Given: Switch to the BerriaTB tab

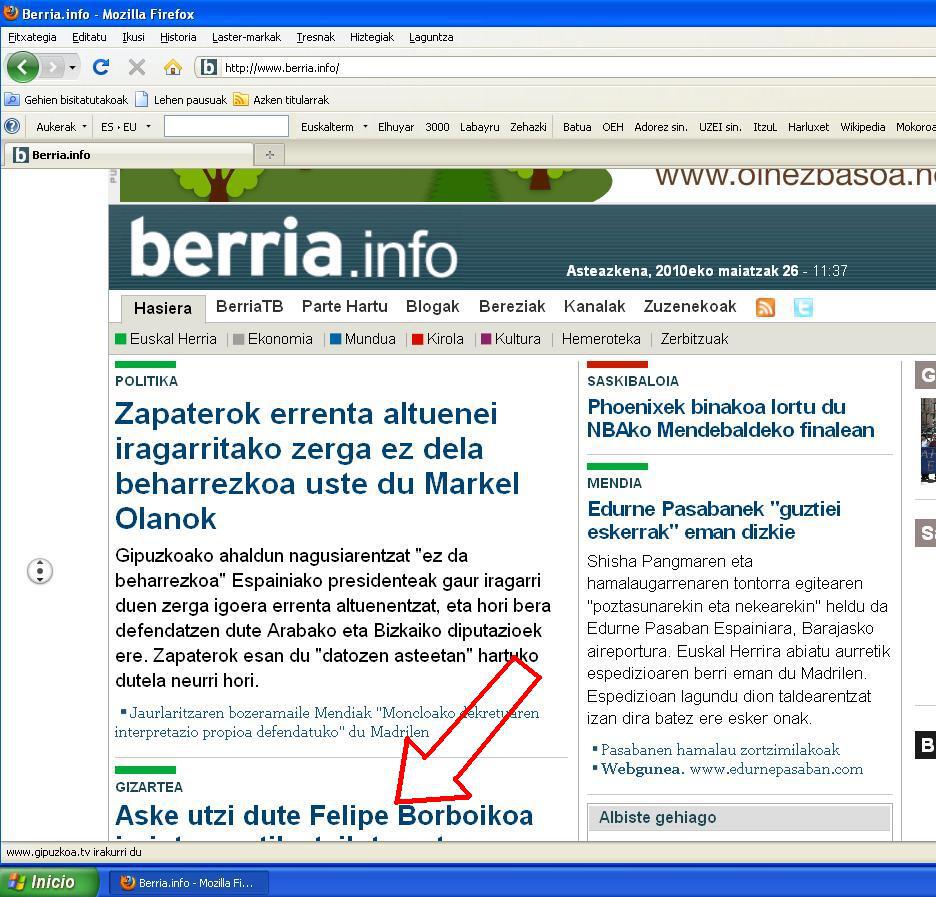Looking at the screenshot, I should [249, 306].
